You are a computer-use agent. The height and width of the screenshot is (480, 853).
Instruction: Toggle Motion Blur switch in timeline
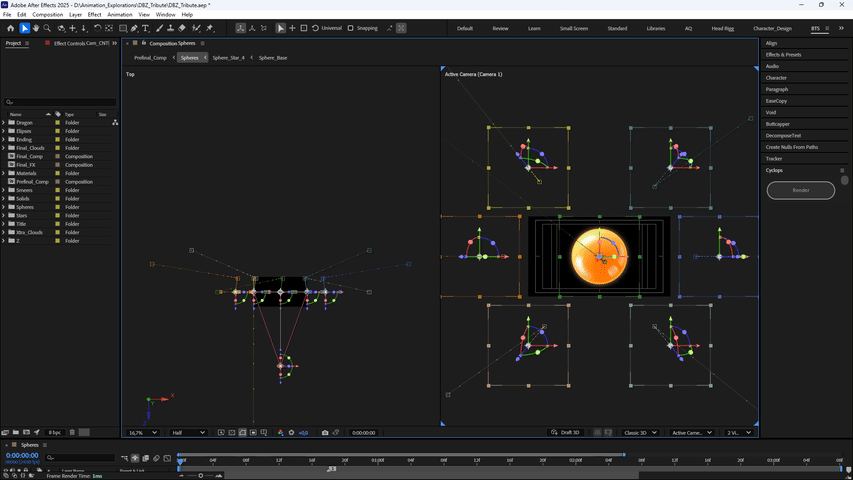157,458
